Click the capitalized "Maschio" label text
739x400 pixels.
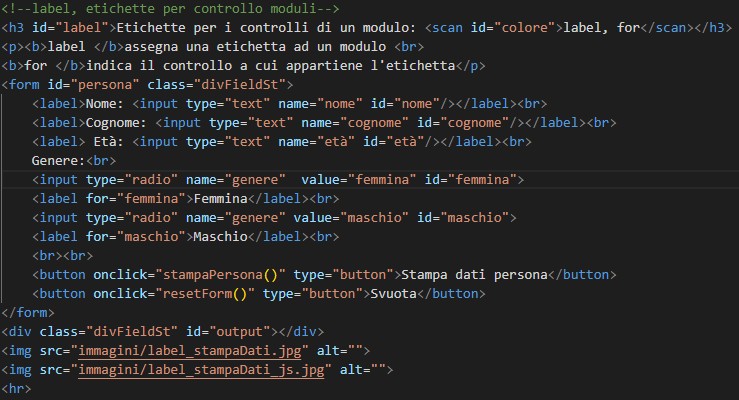pyautogui.click(x=222, y=236)
